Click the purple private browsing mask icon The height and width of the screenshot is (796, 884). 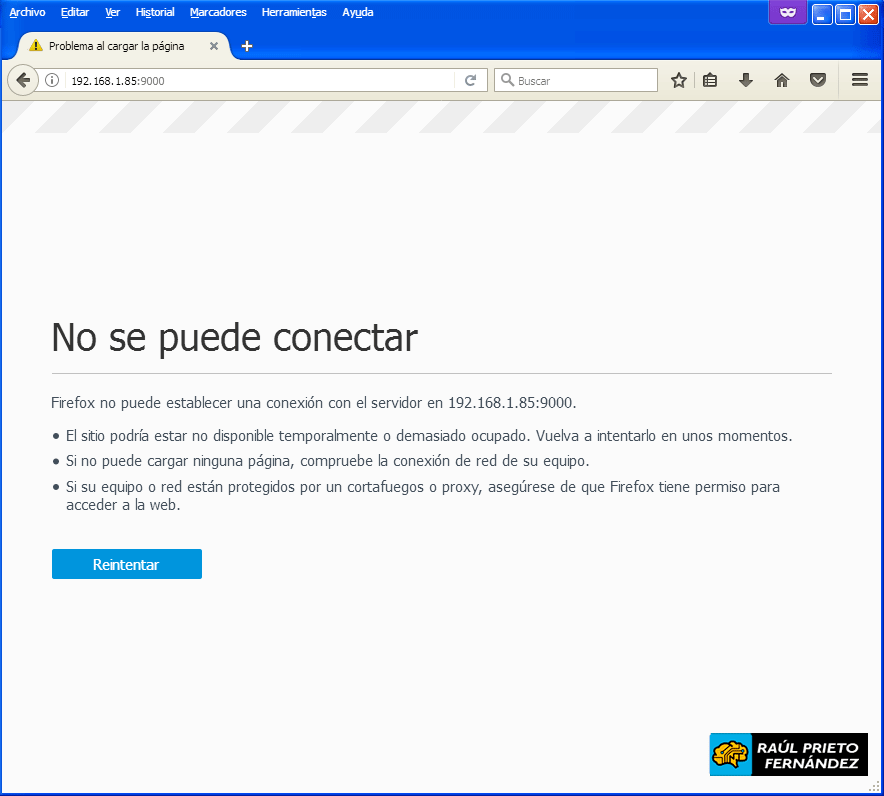pos(787,13)
